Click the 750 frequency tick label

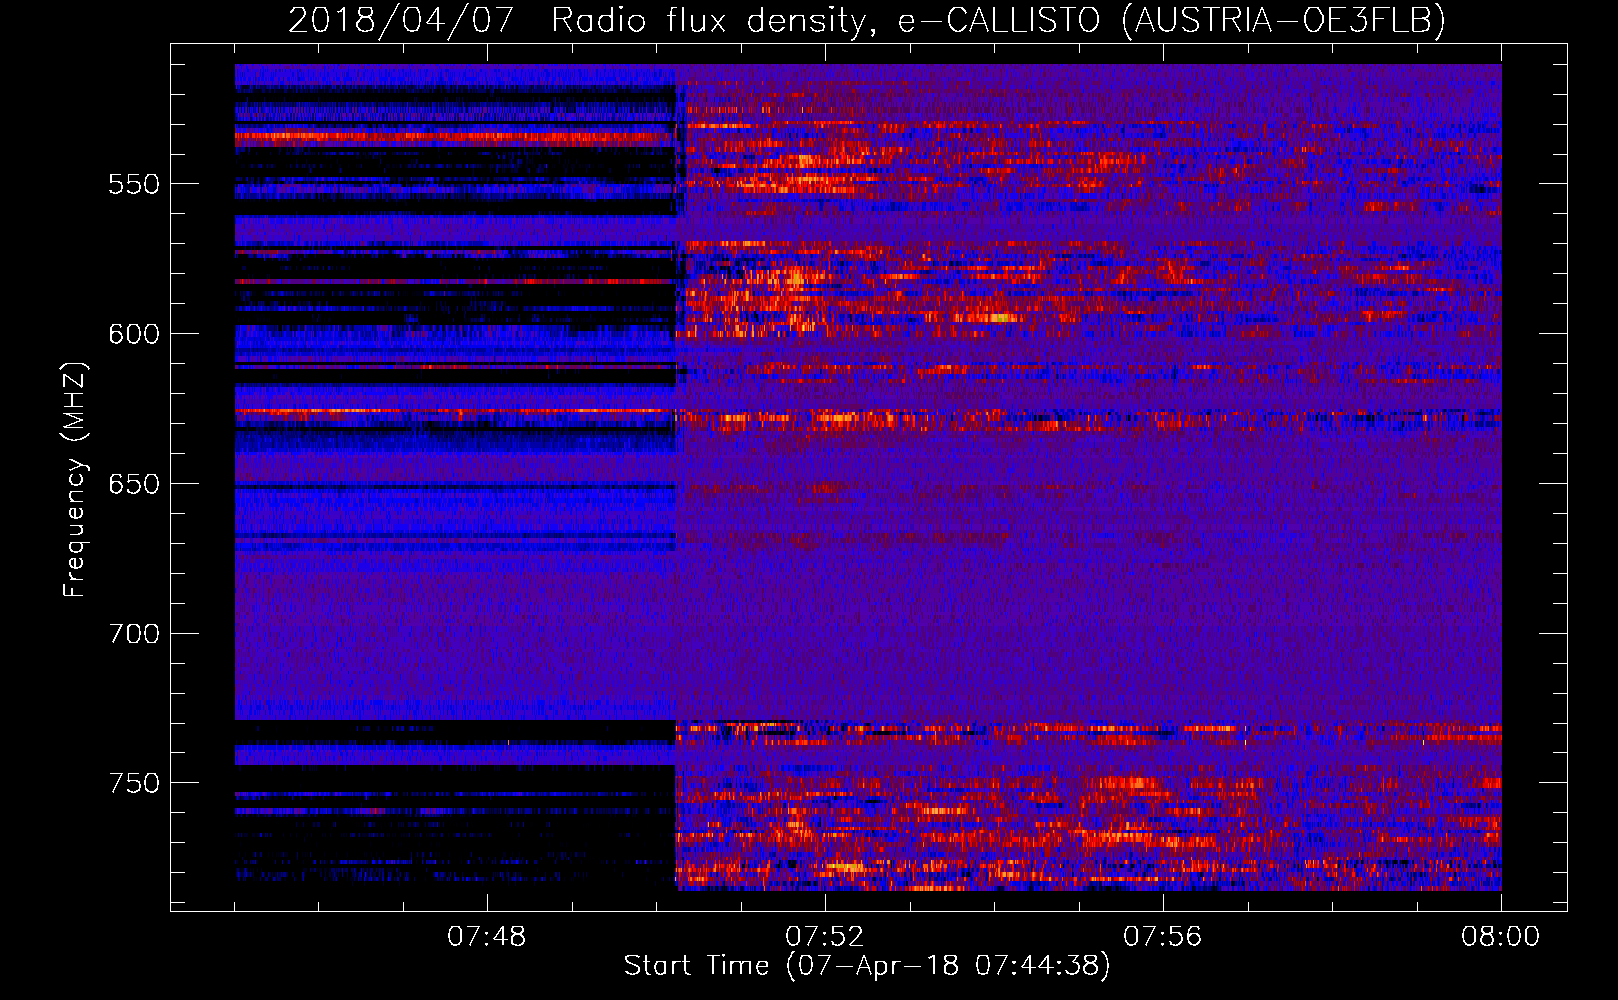[134, 783]
